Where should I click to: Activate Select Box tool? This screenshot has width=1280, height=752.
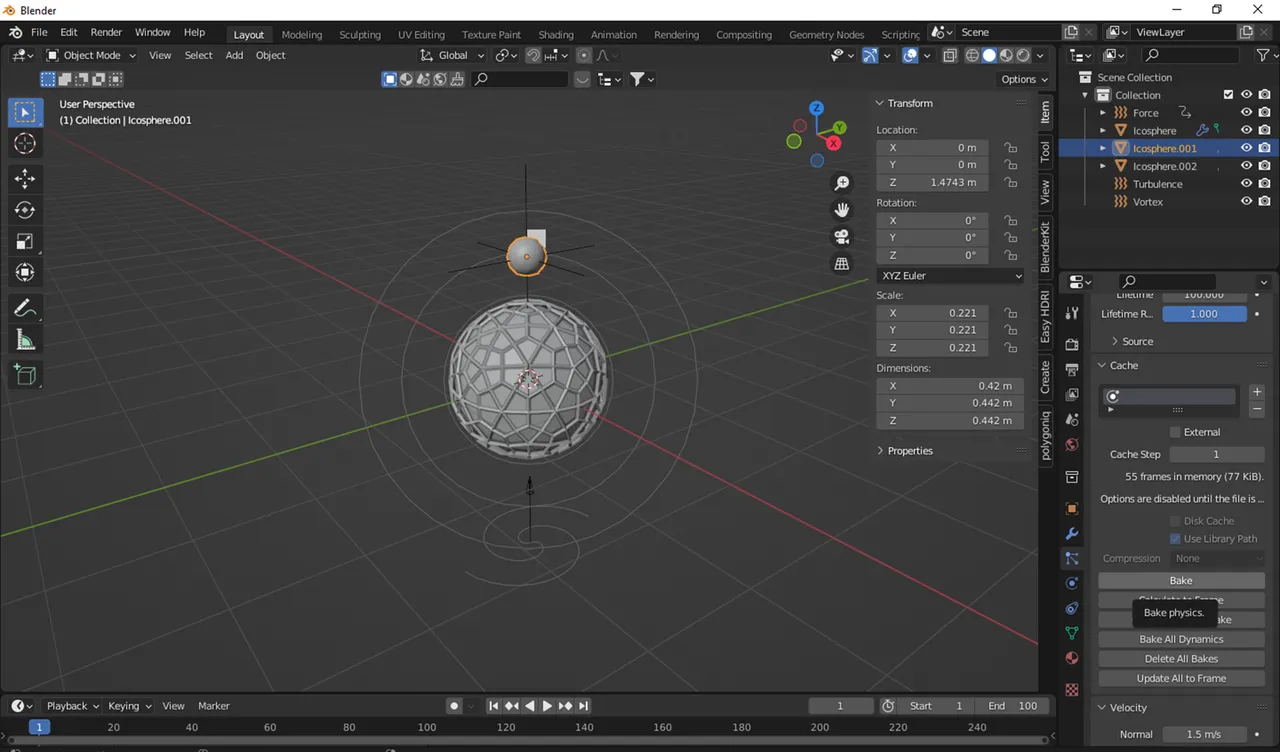click(25, 113)
